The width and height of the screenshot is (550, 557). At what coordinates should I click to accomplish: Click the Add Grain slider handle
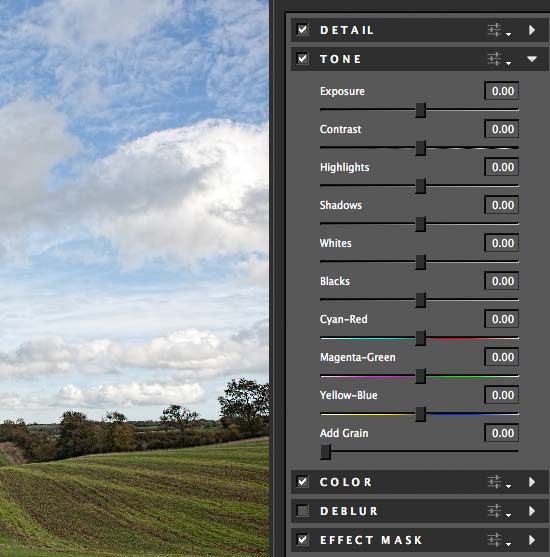click(325, 452)
